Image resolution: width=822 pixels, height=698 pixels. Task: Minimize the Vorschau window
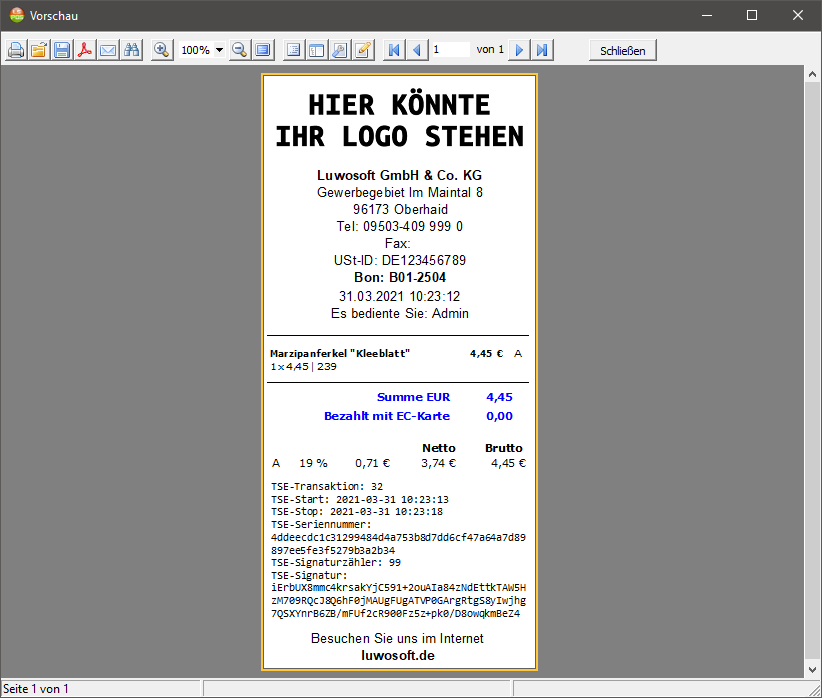pyautogui.click(x=707, y=15)
